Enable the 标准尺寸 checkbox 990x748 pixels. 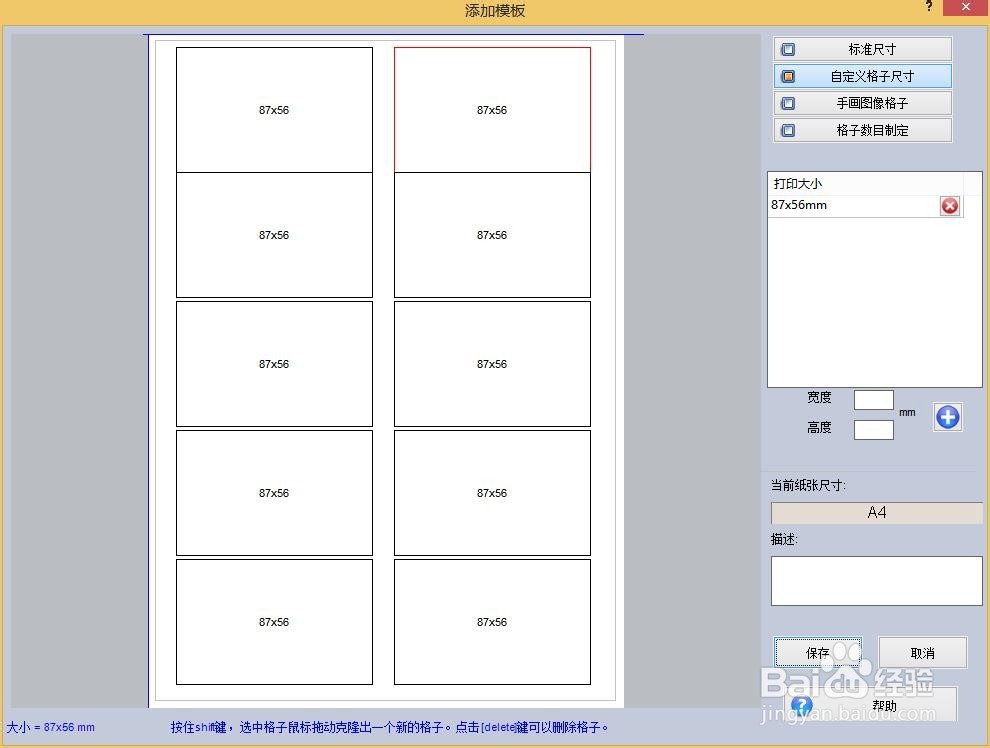point(786,48)
